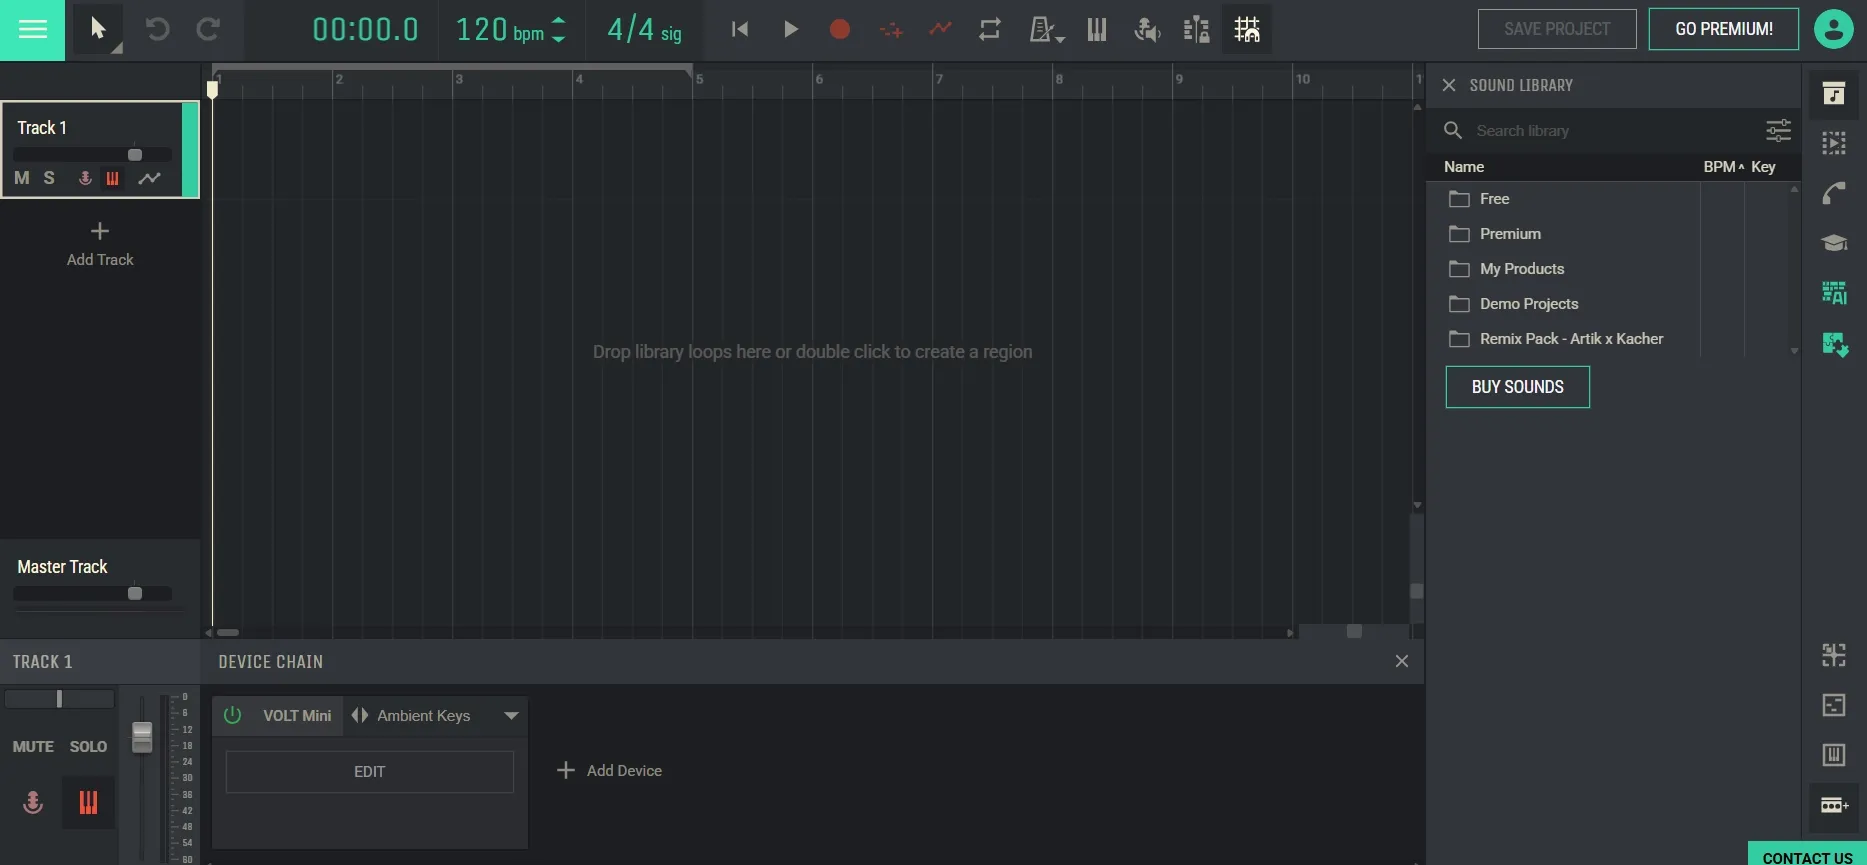Screen dimensions: 1867x865
Task: Close the Sound Library panel
Action: coord(1449,85)
